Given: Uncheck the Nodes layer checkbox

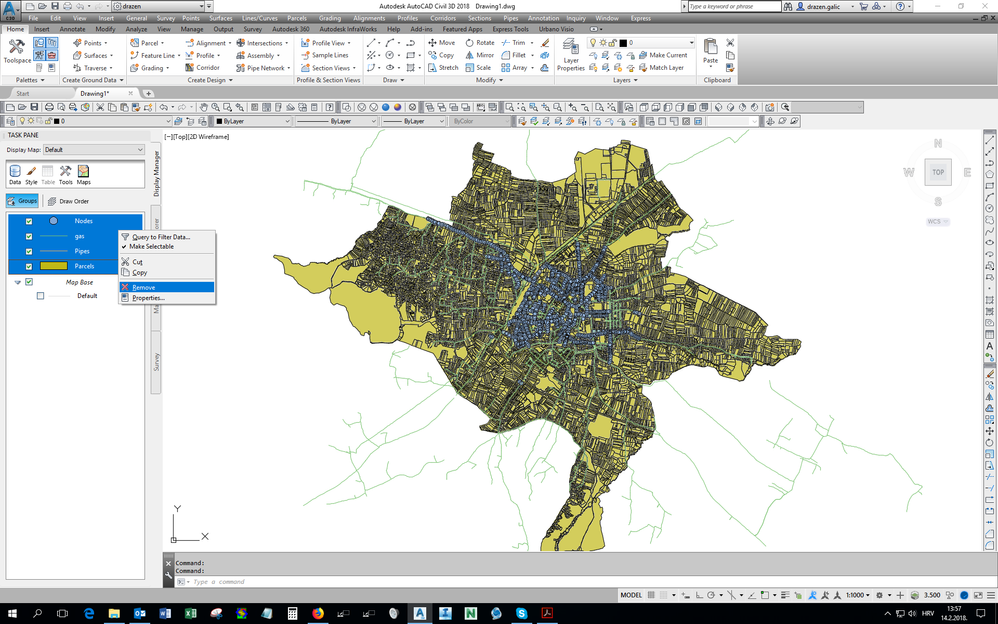Looking at the screenshot, I should coord(29,221).
